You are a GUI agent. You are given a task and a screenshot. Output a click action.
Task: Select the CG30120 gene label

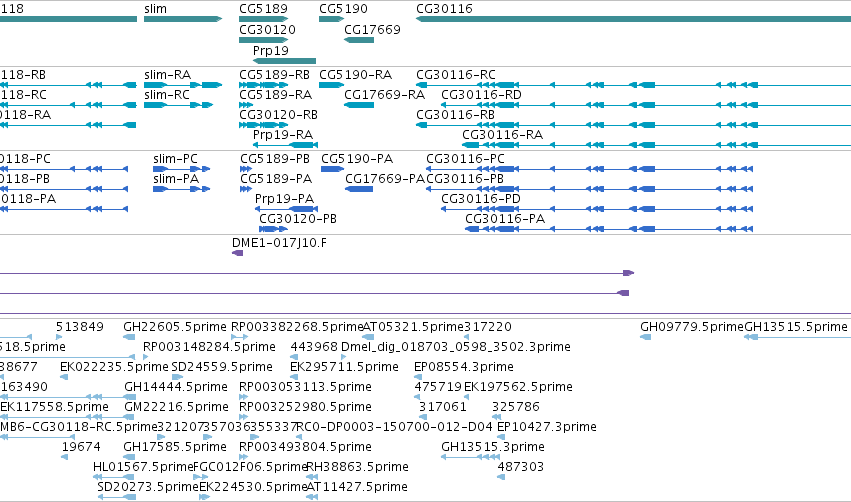(x=267, y=30)
